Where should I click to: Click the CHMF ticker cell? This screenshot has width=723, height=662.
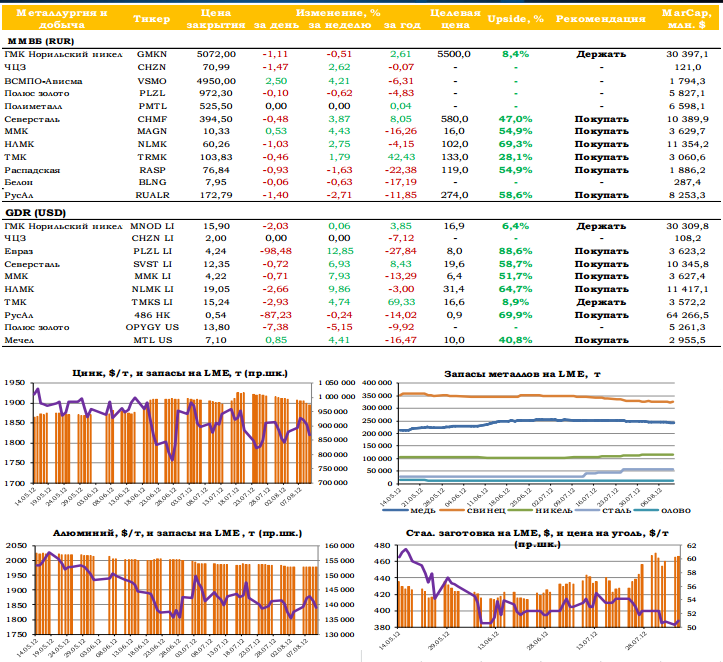click(152, 119)
